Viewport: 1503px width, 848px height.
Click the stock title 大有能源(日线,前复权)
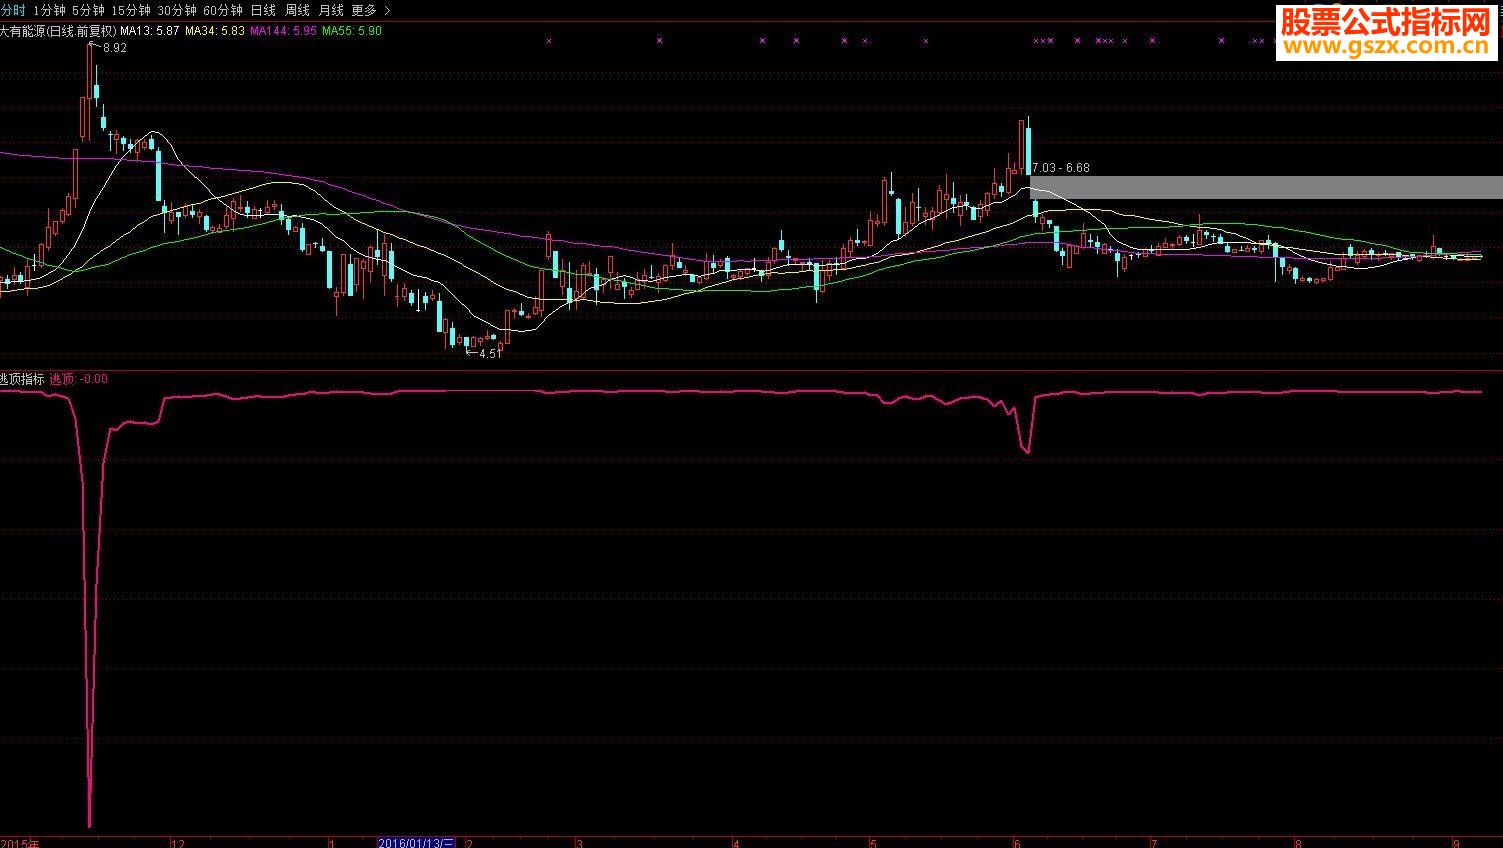pos(58,31)
